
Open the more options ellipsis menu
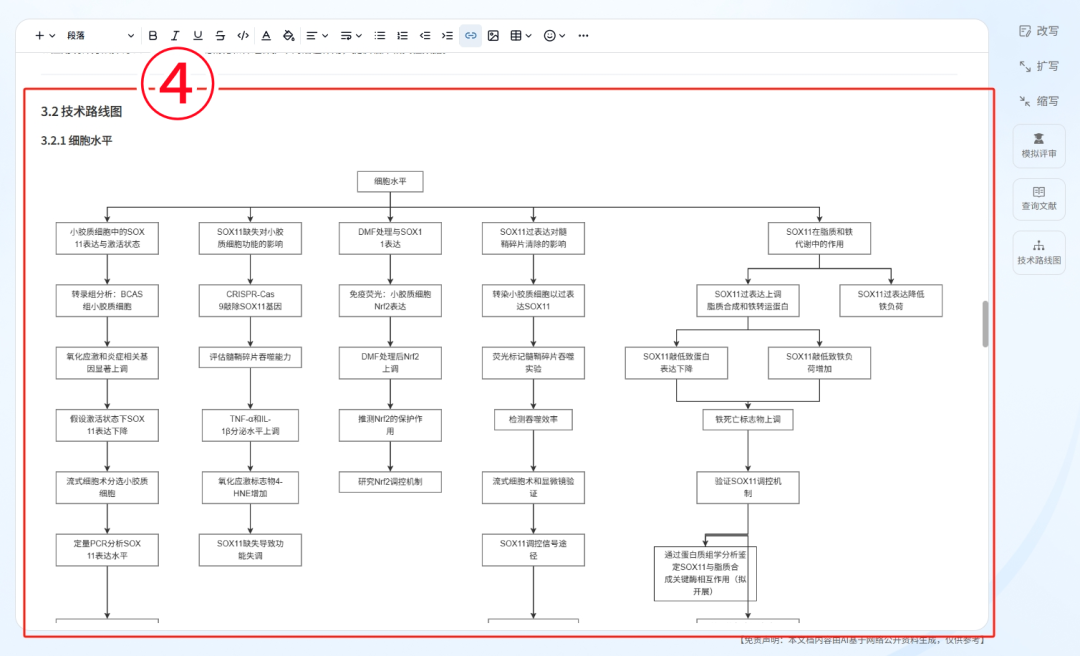583,36
